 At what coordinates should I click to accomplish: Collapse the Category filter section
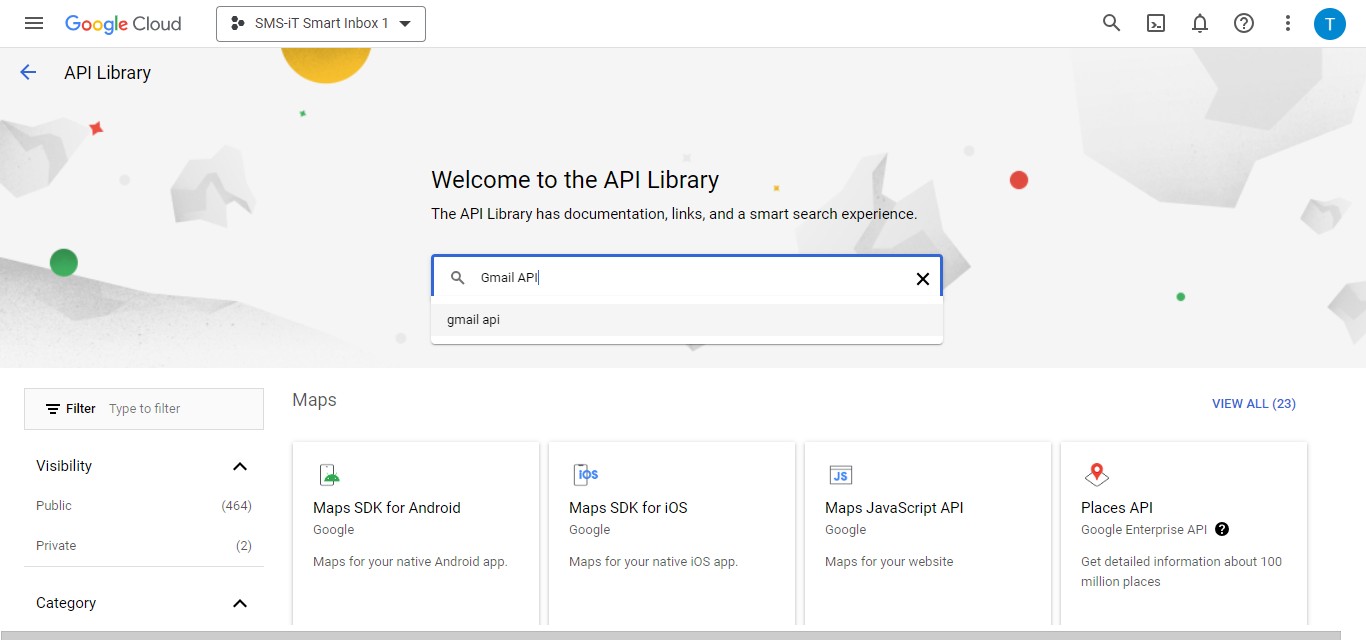239,603
